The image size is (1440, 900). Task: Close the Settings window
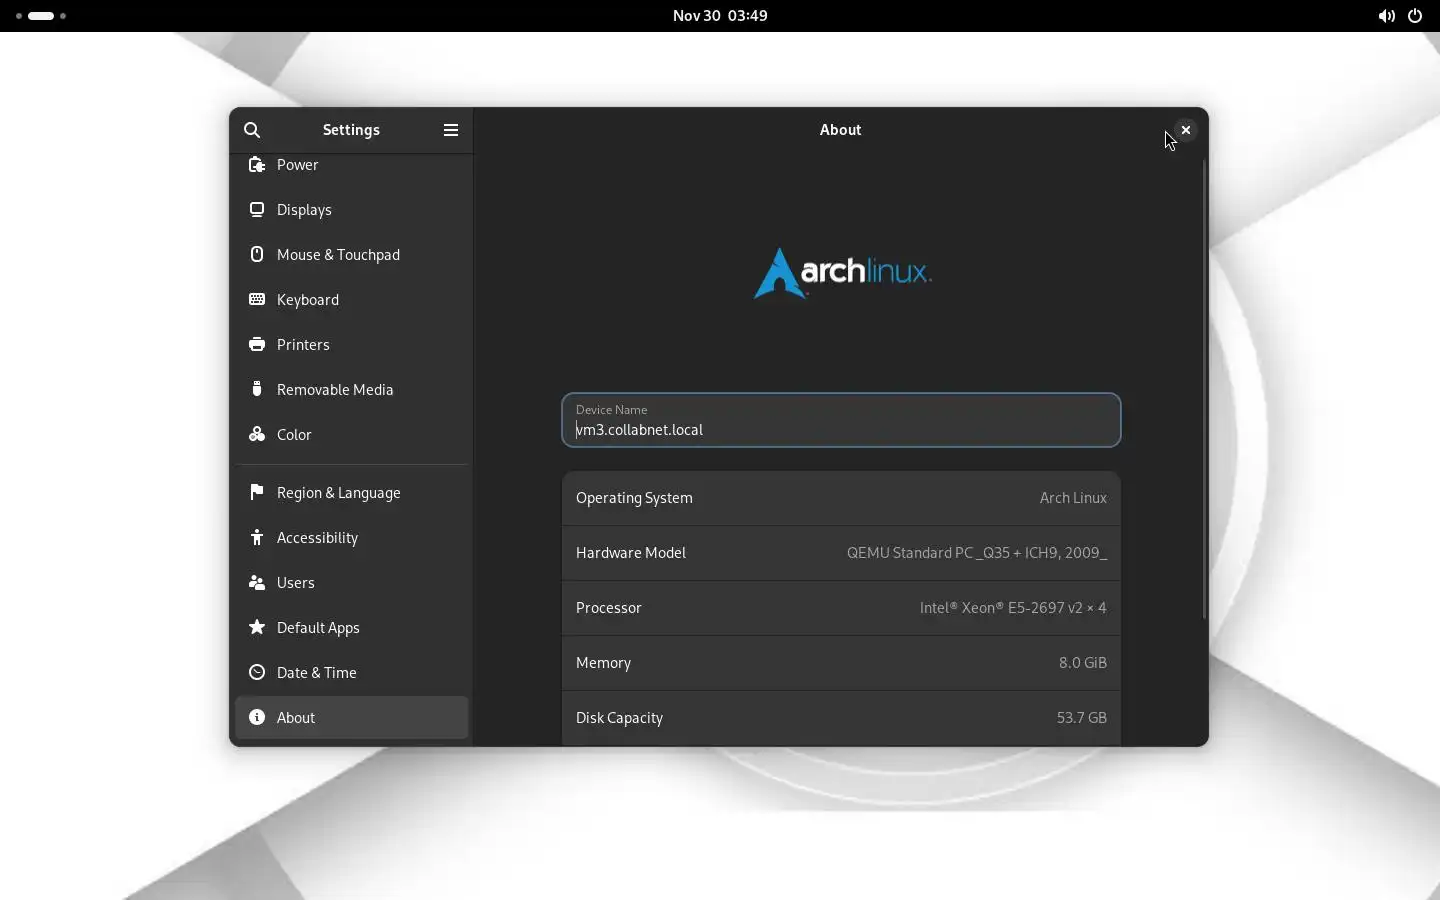(x=1187, y=130)
